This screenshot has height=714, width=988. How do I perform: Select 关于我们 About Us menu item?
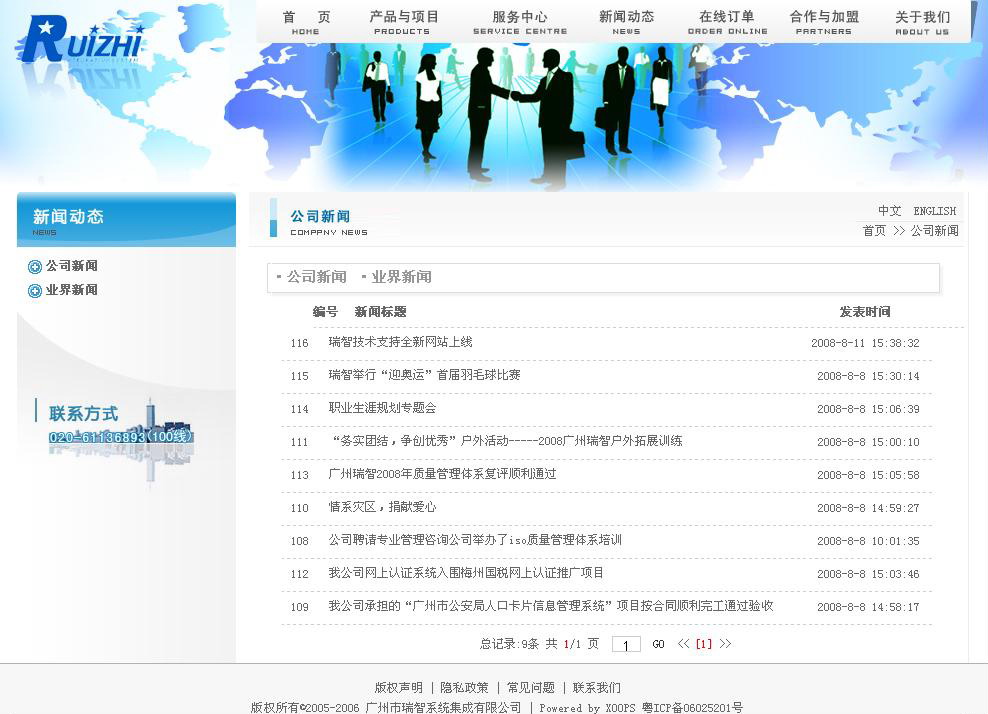tap(921, 22)
